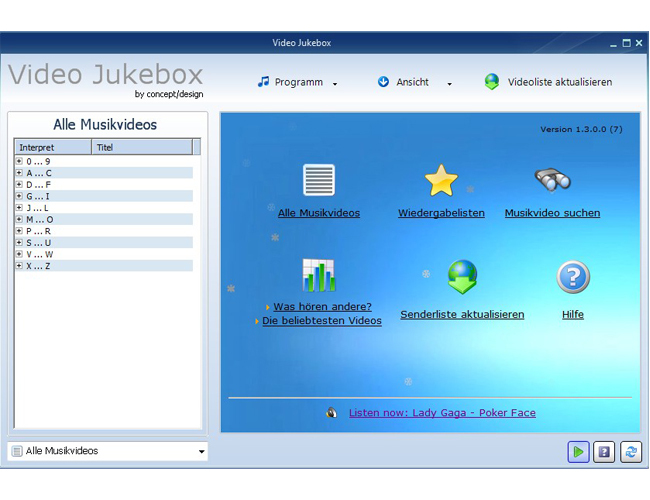Click the blue down-arrow Ansicht icon
Viewport: 650px width, 500px height.
click(383, 82)
